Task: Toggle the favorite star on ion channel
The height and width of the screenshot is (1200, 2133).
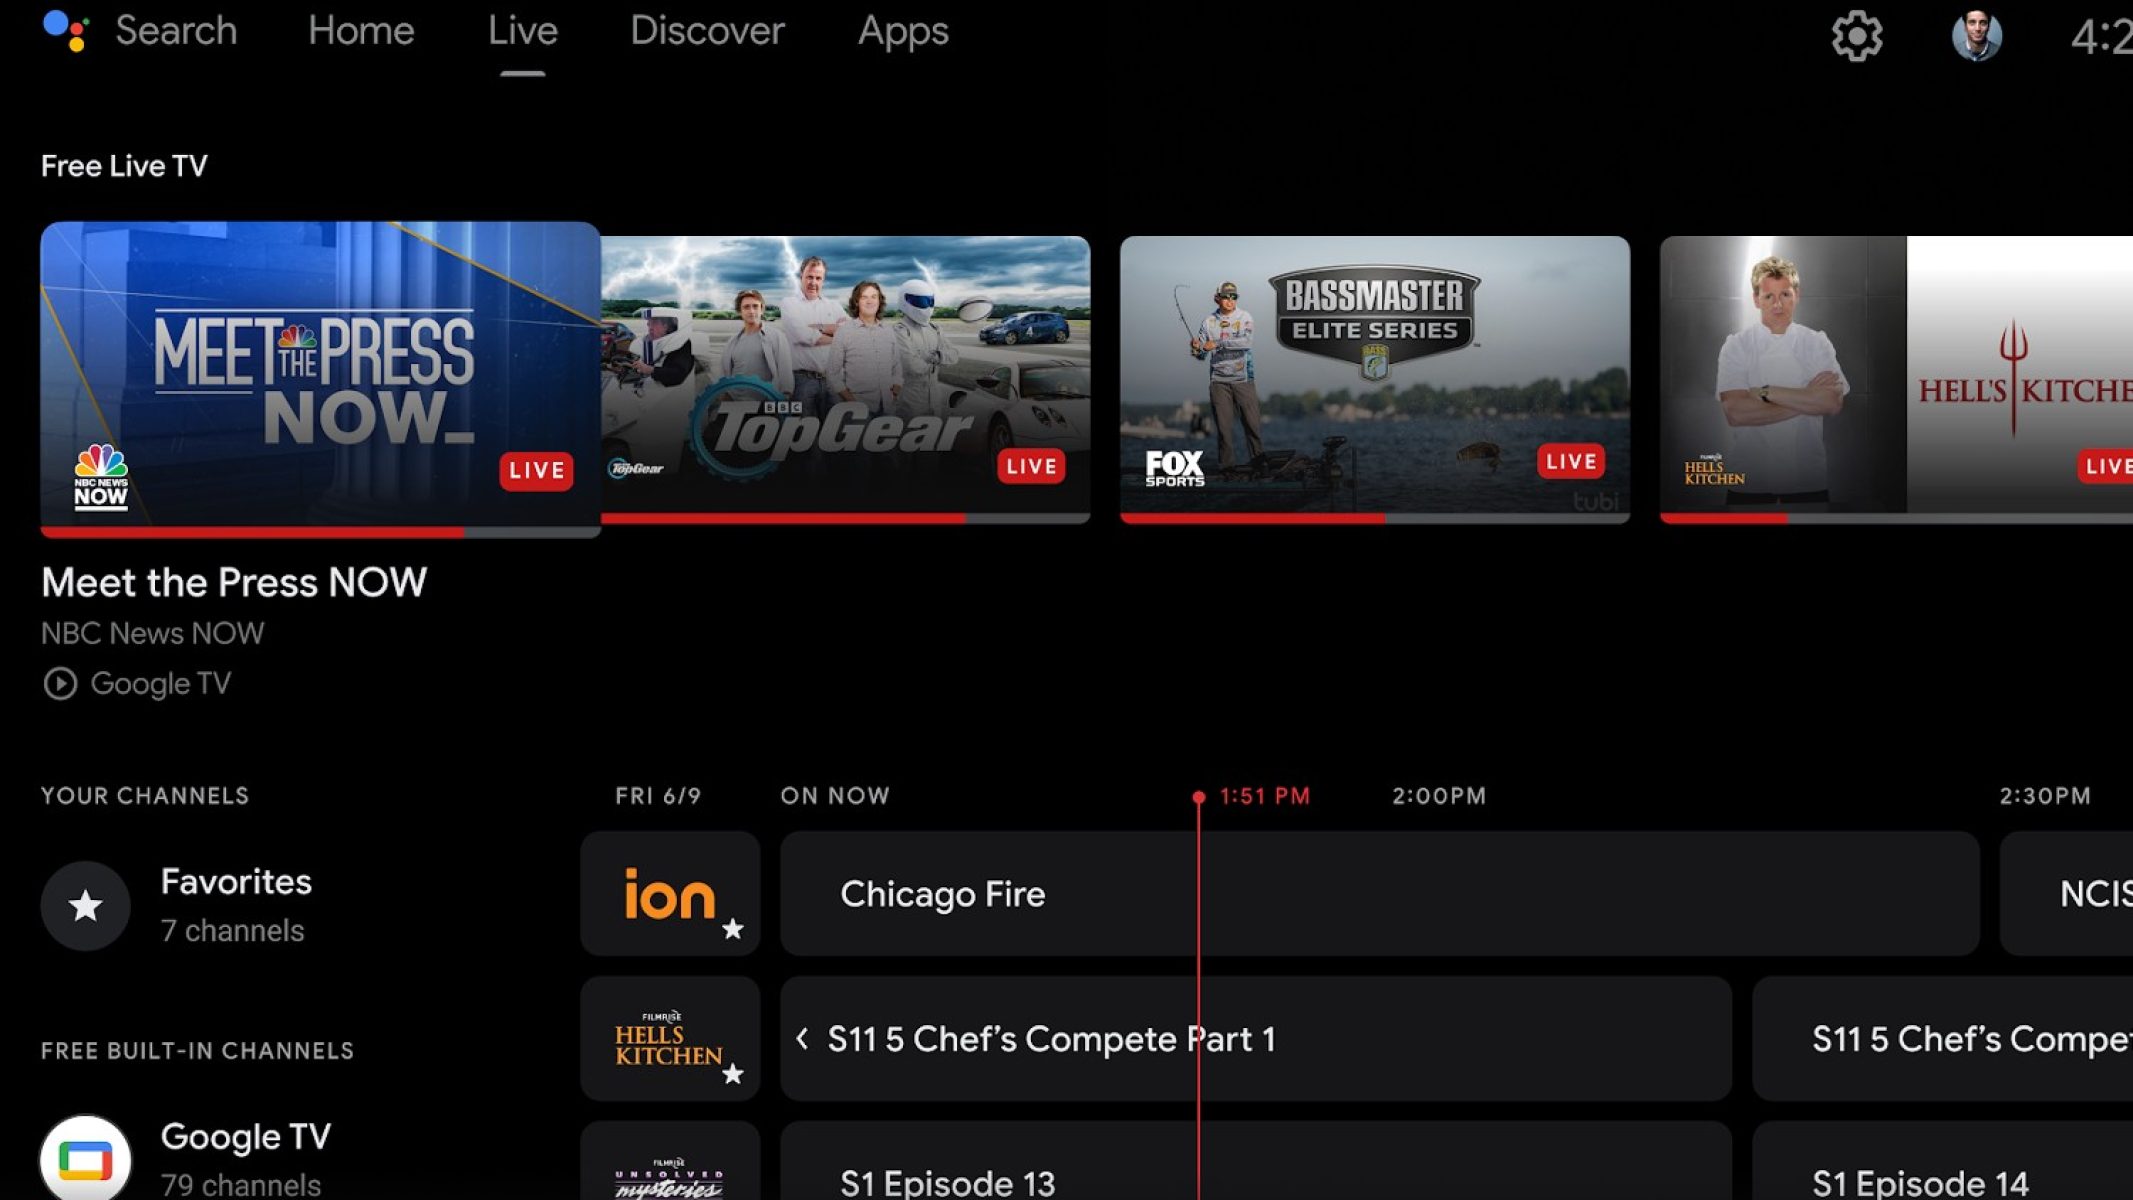Action: 733,929
